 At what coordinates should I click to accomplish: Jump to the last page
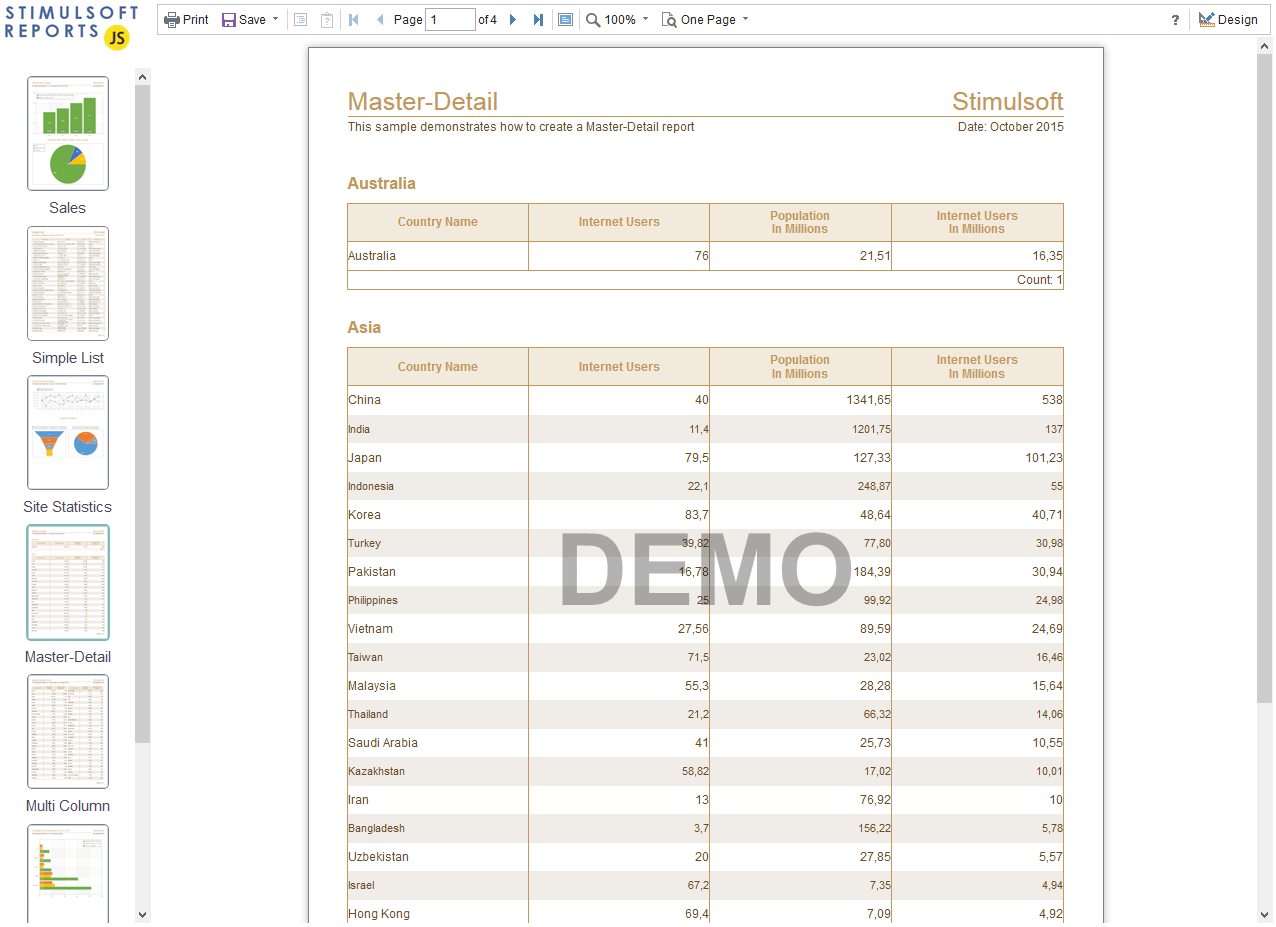pyautogui.click(x=538, y=20)
